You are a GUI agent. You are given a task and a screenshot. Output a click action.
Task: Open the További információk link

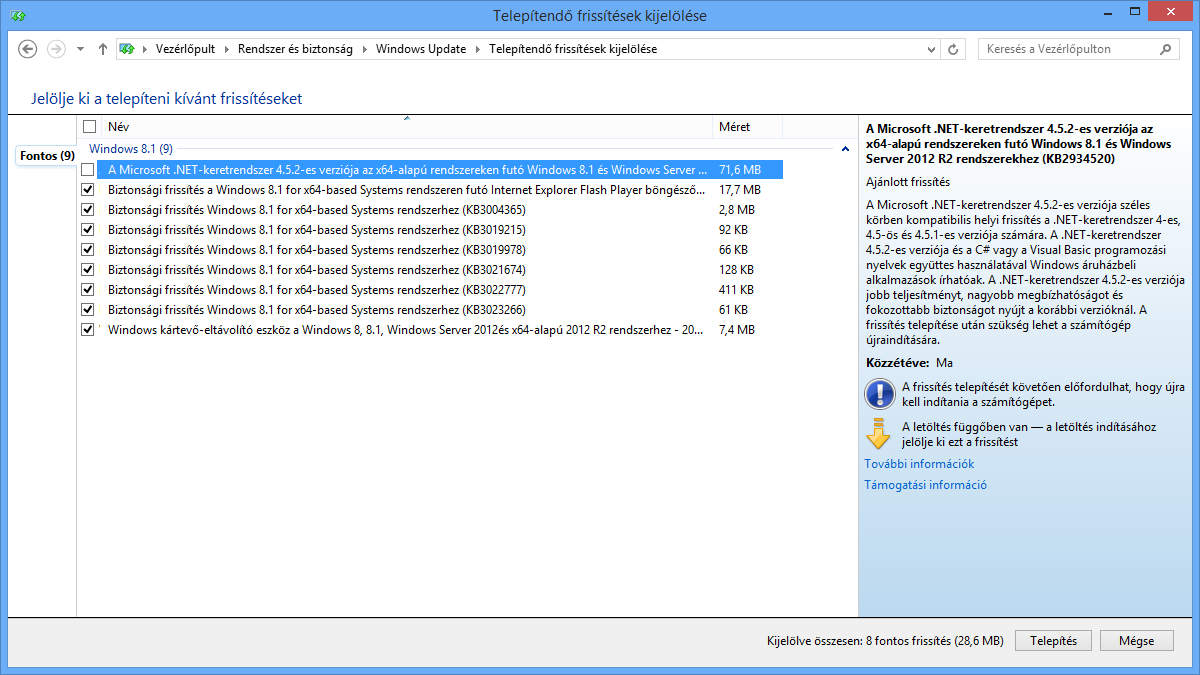coord(919,464)
